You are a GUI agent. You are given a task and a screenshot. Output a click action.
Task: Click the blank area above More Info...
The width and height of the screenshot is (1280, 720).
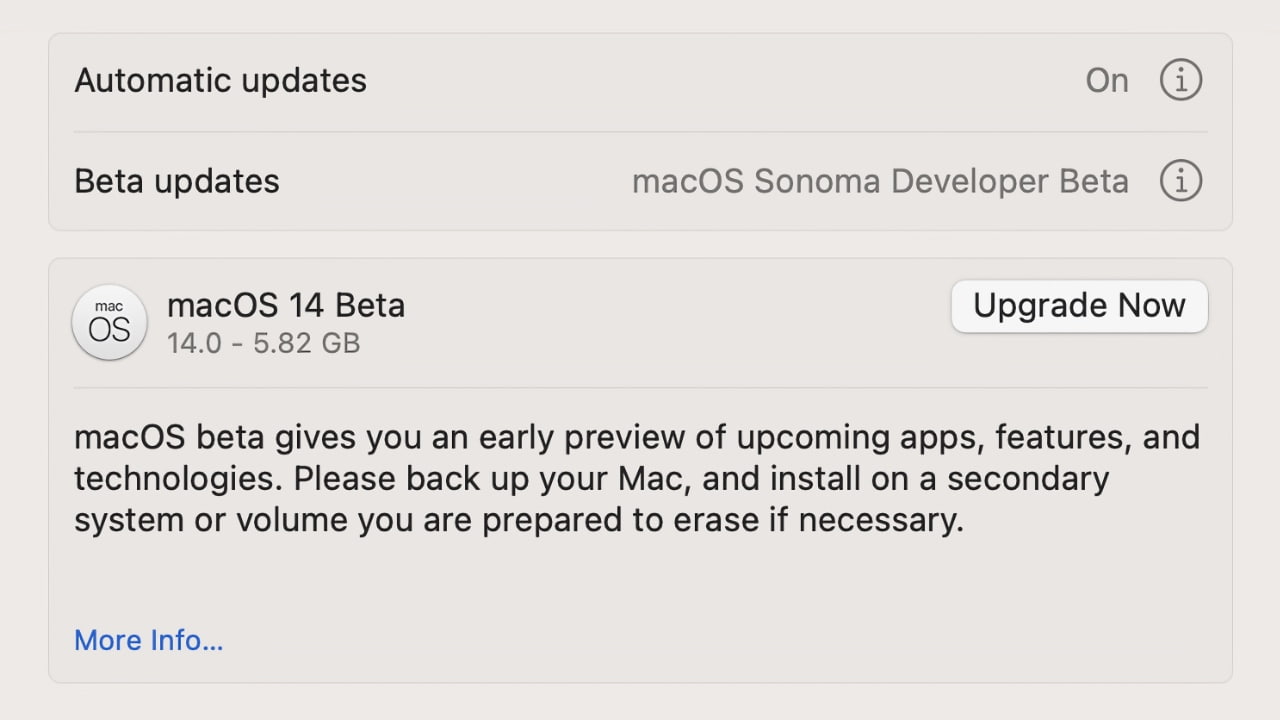[640, 580]
